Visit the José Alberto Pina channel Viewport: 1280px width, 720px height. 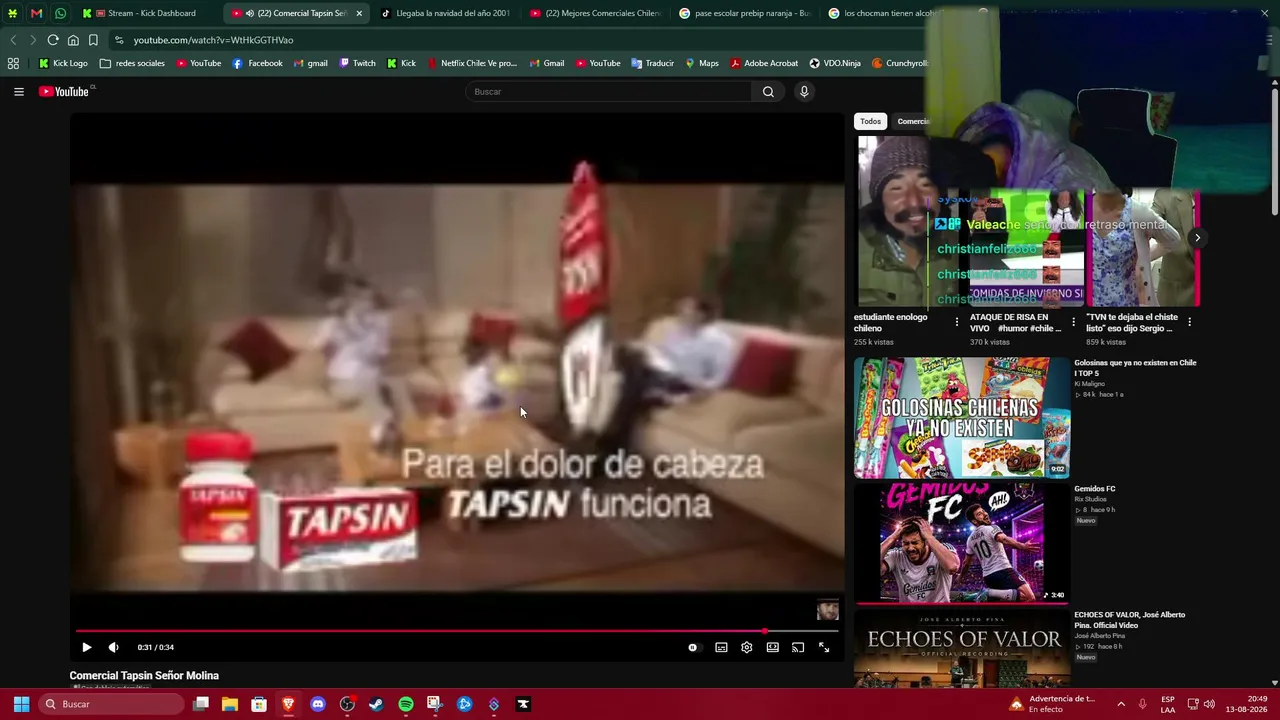(1100, 636)
